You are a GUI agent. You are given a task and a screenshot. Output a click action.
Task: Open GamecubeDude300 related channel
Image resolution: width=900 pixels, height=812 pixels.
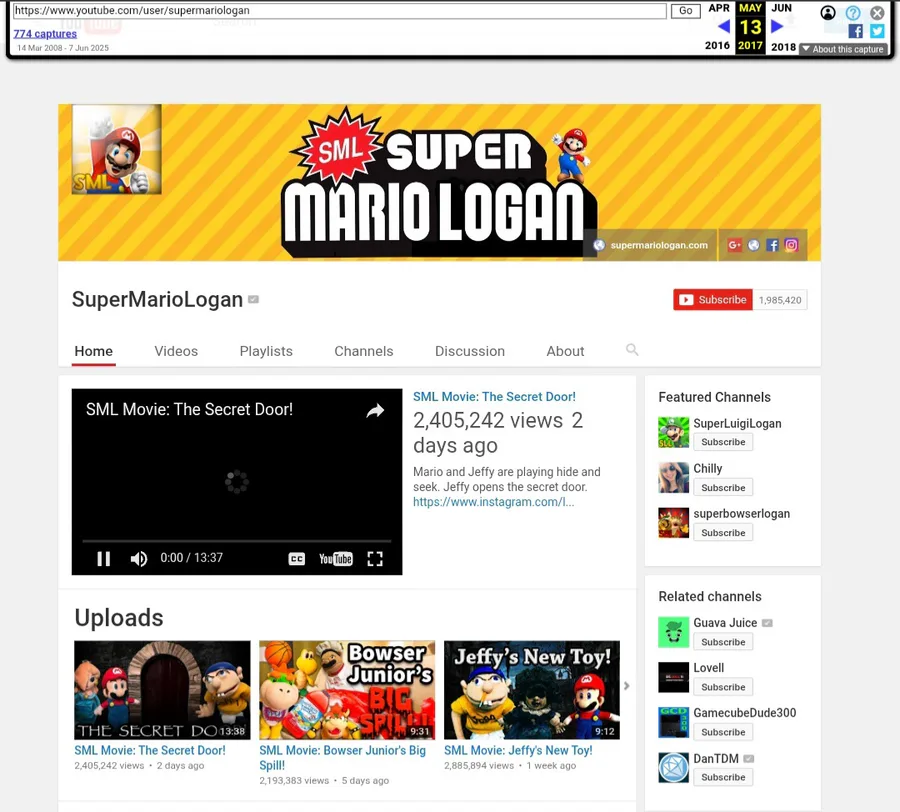(x=744, y=713)
